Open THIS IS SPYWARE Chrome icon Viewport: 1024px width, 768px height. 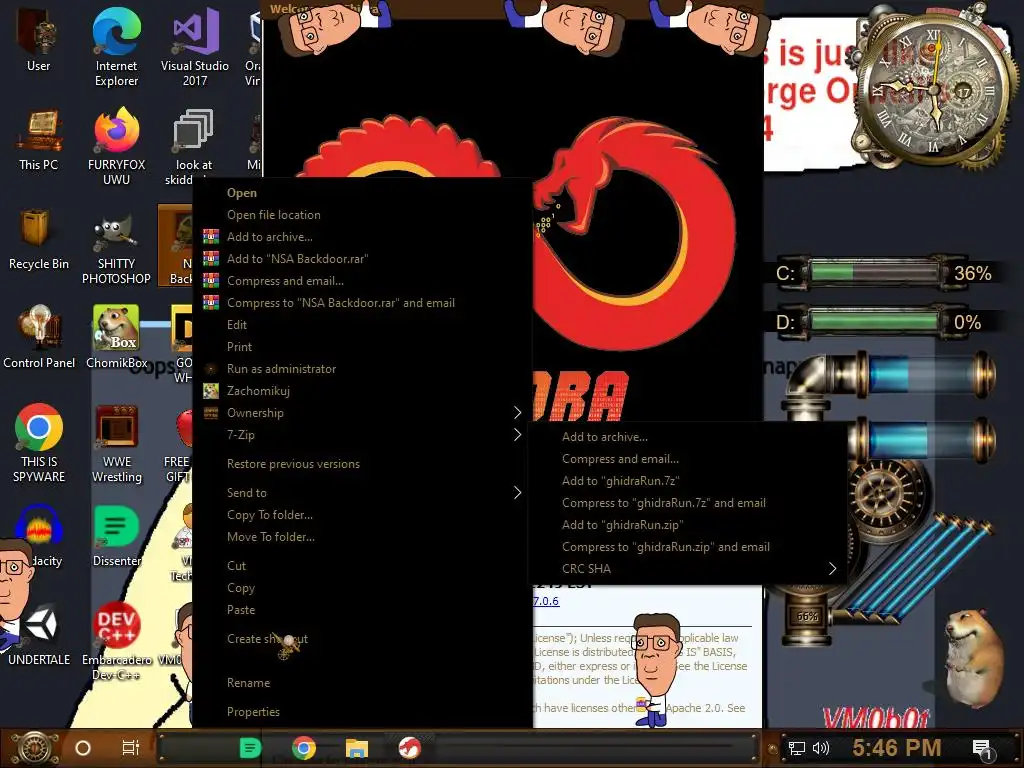(39, 444)
